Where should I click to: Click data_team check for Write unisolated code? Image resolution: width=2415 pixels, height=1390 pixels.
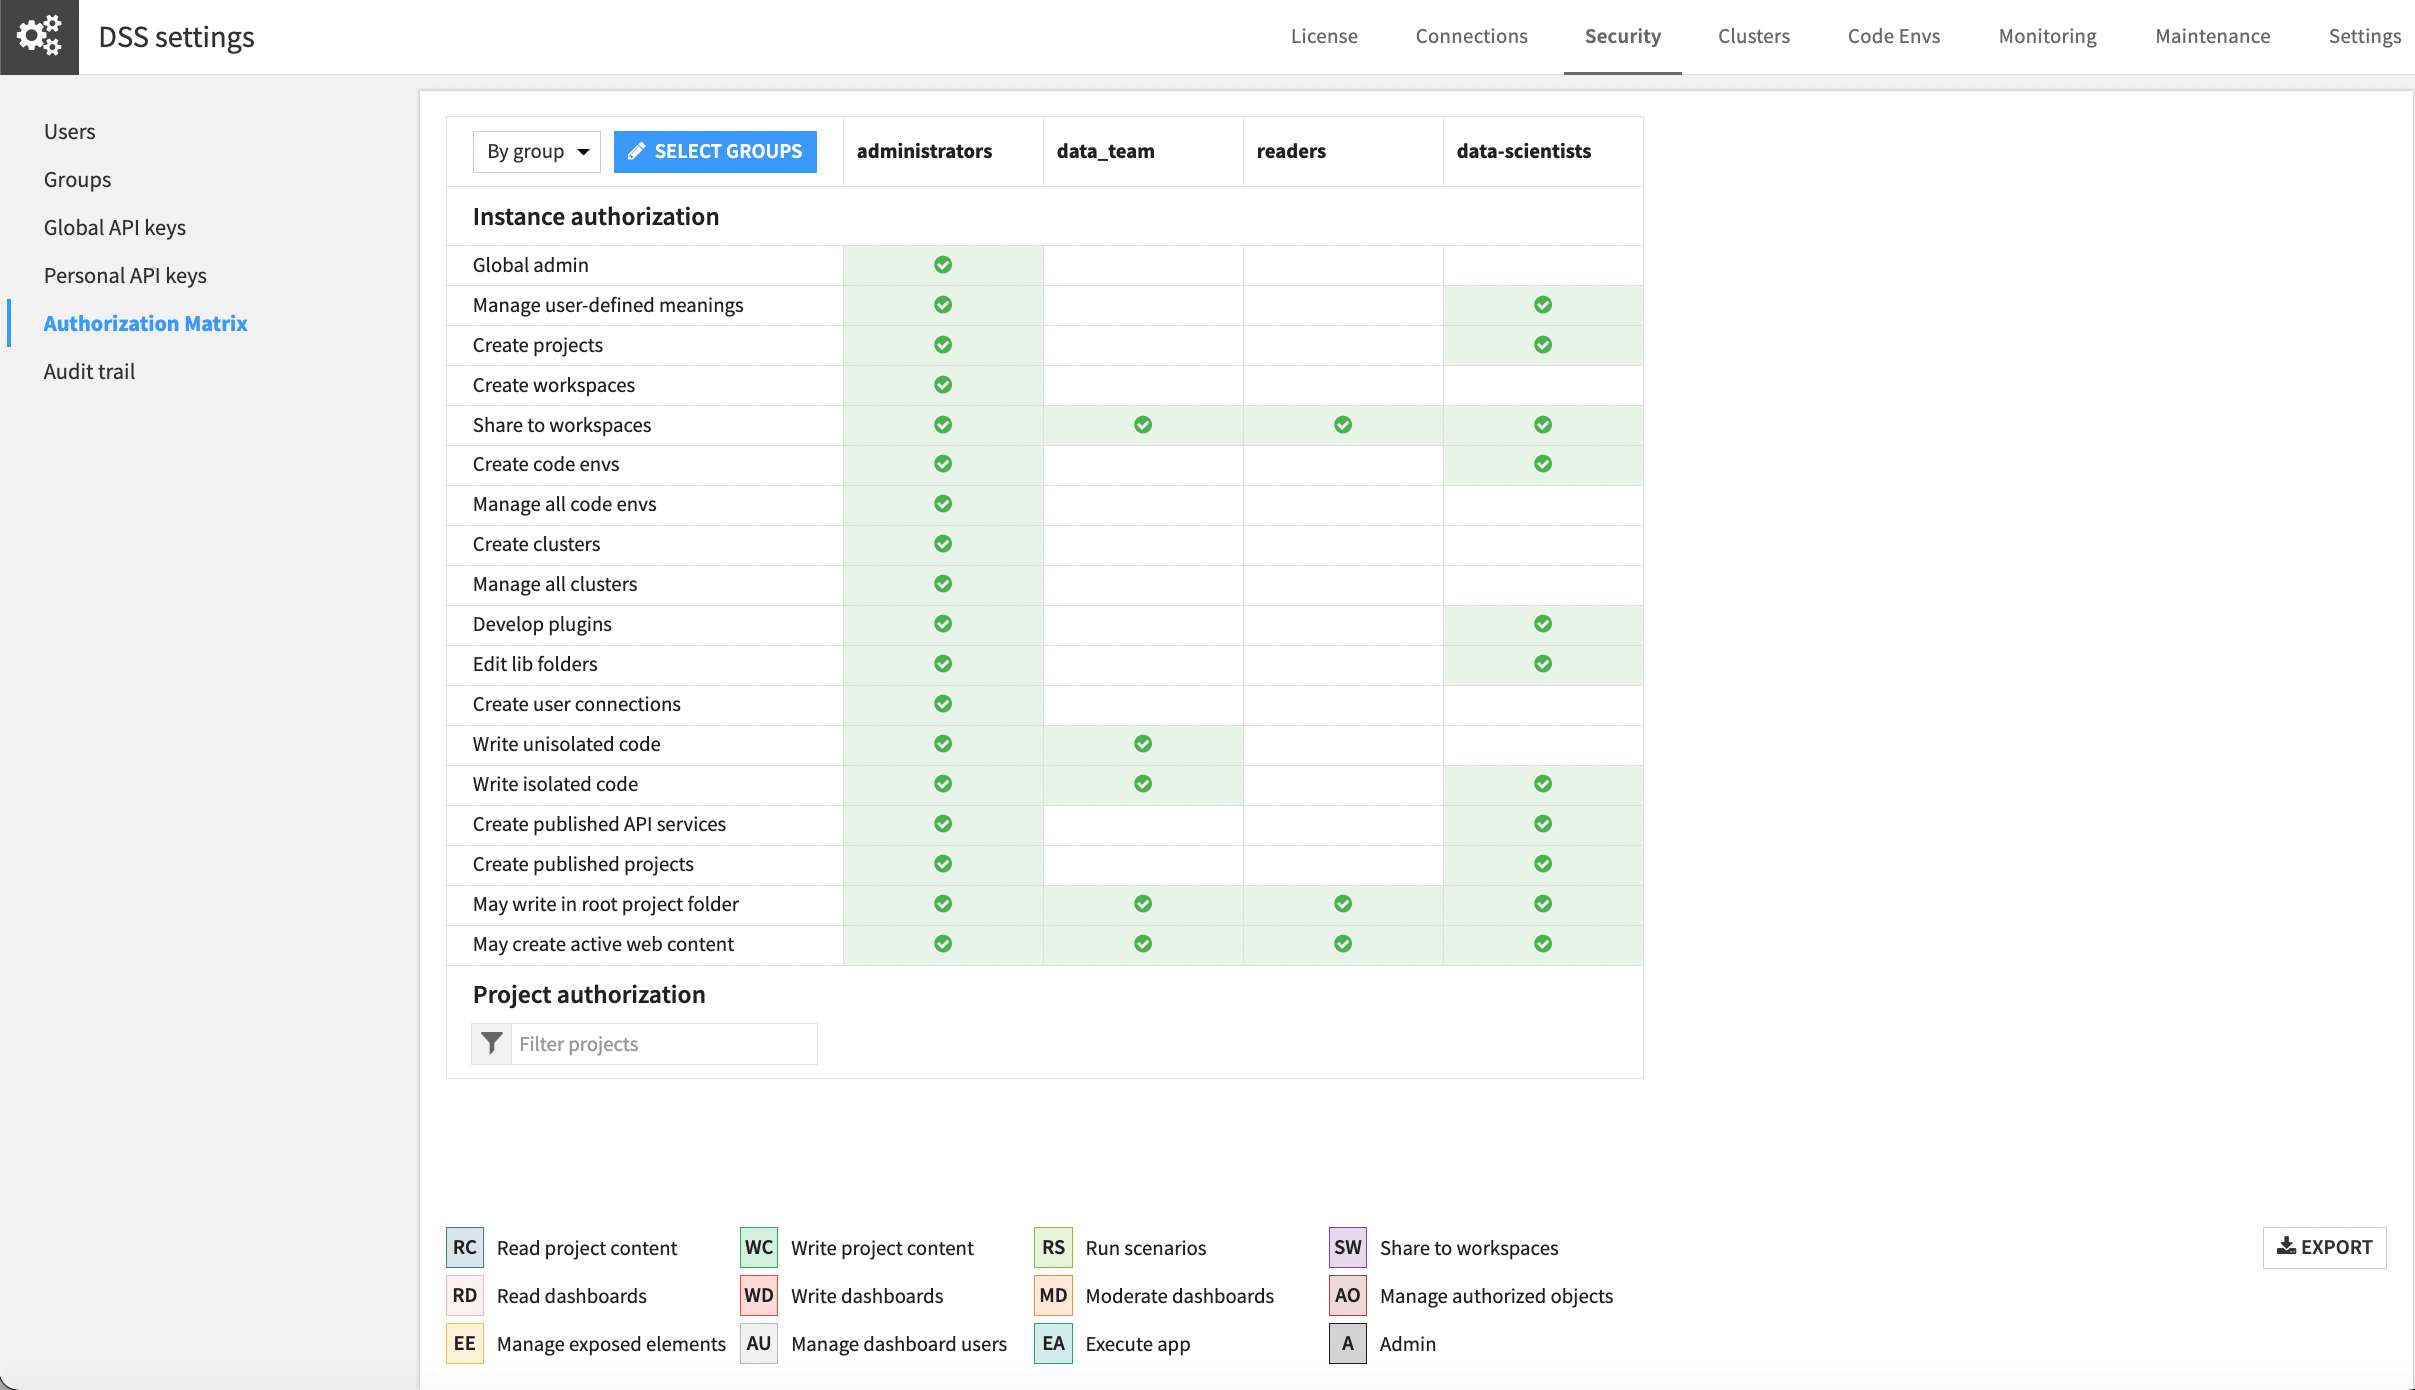(1143, 744)
